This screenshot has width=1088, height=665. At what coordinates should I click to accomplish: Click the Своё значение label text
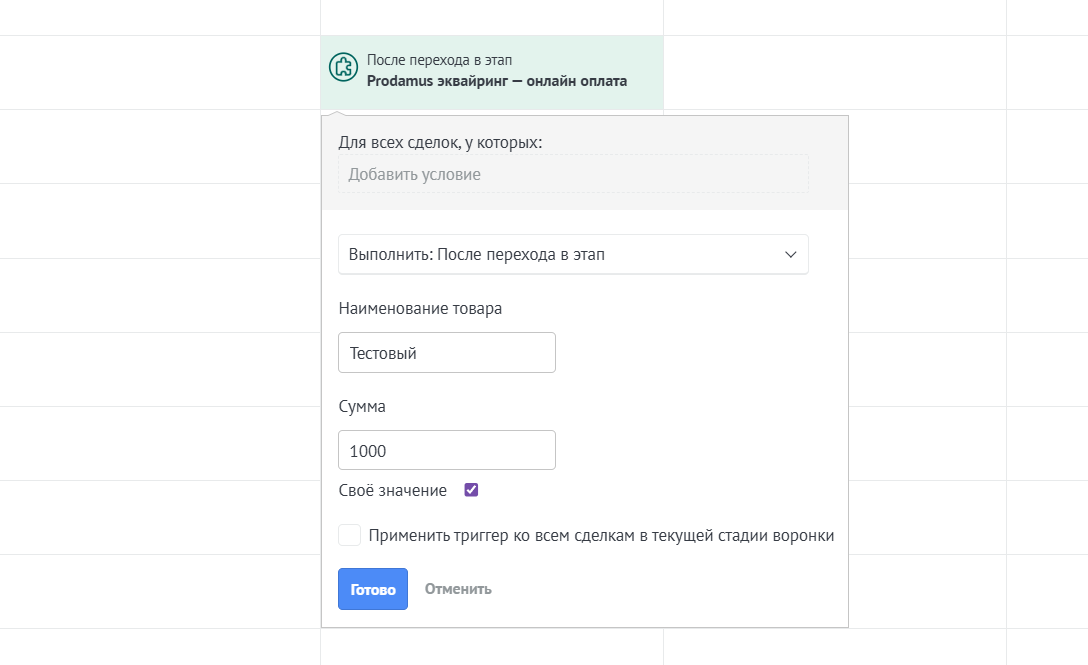393,490
